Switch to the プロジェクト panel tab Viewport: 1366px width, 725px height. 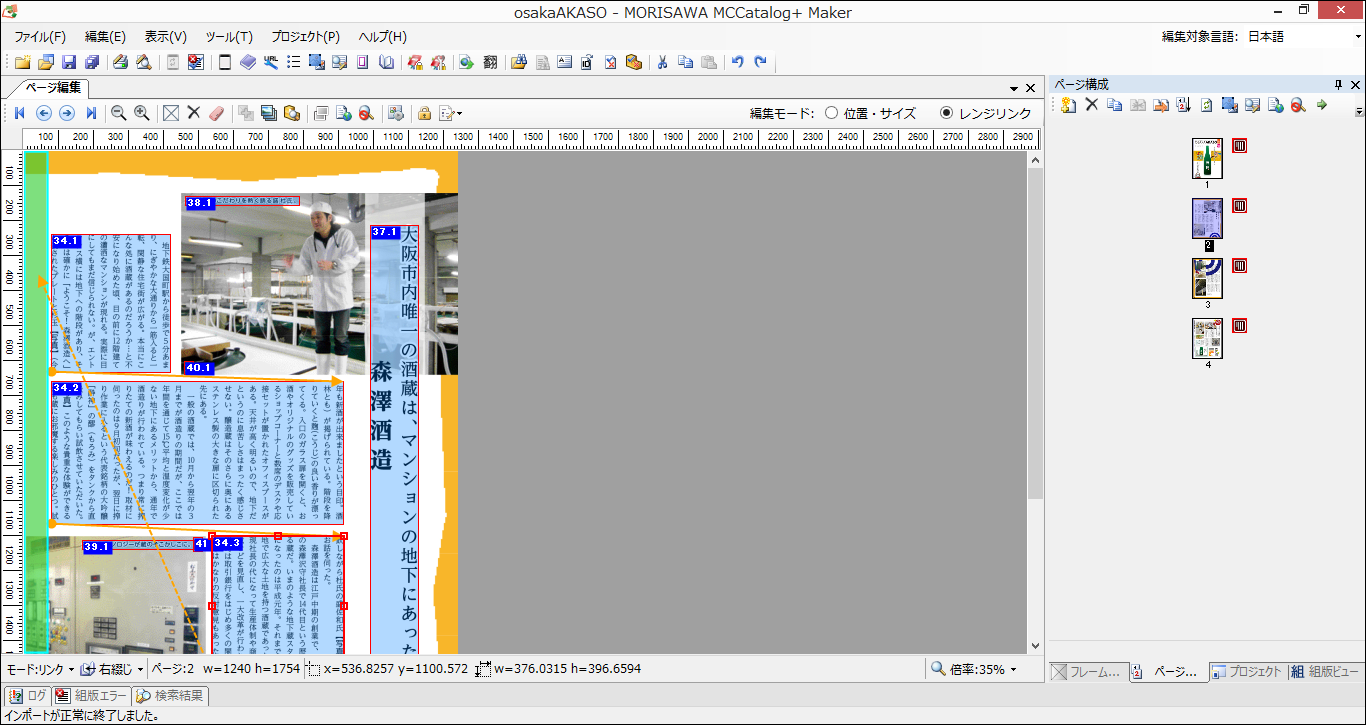coord(1246,672)
